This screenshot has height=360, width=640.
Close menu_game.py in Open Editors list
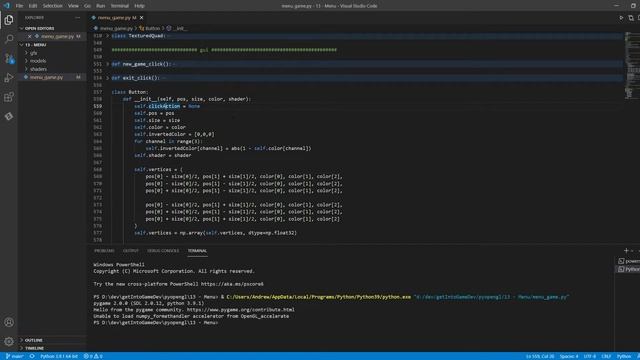click(x=29, y=36)
